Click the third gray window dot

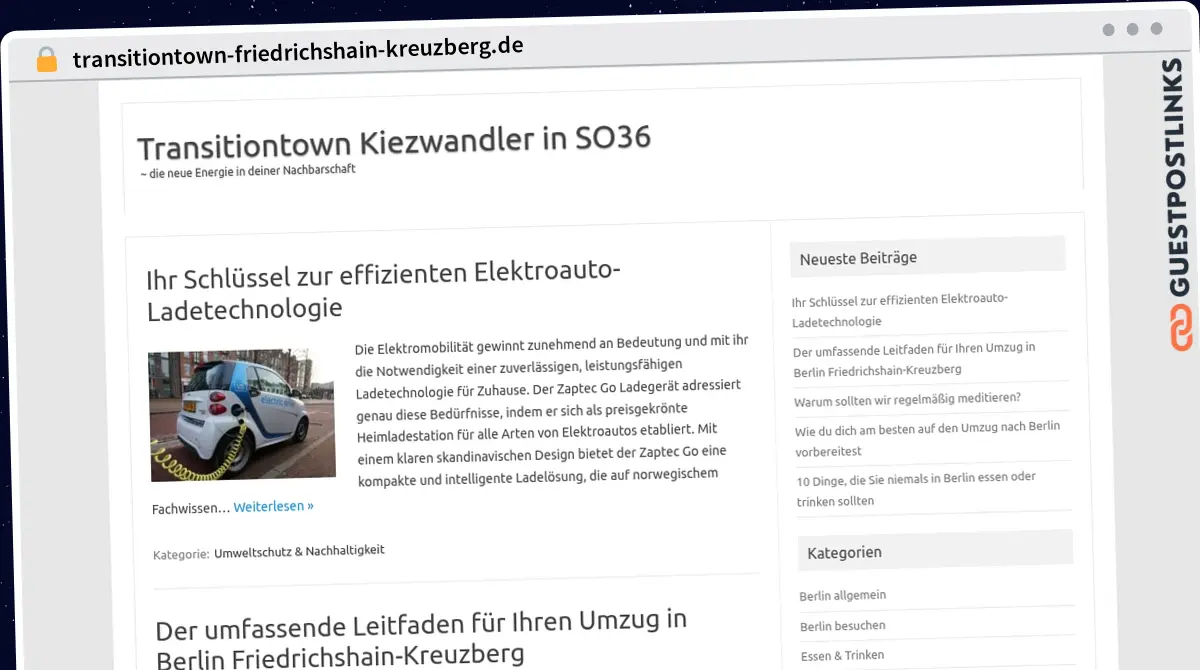tap(1156, 30)
